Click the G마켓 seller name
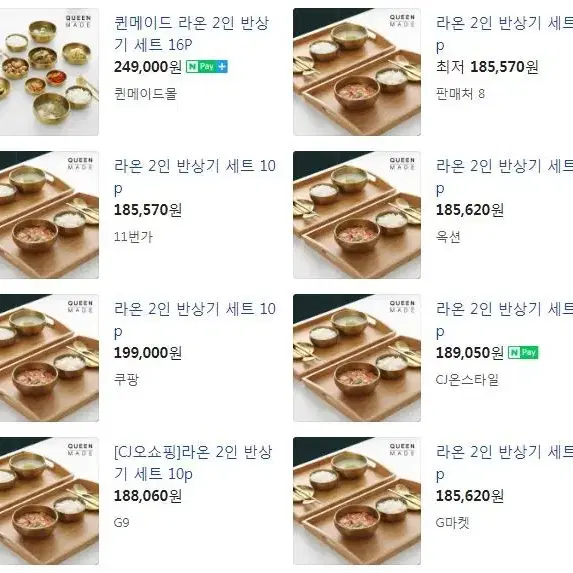The image size is (573, 573). 452,523
